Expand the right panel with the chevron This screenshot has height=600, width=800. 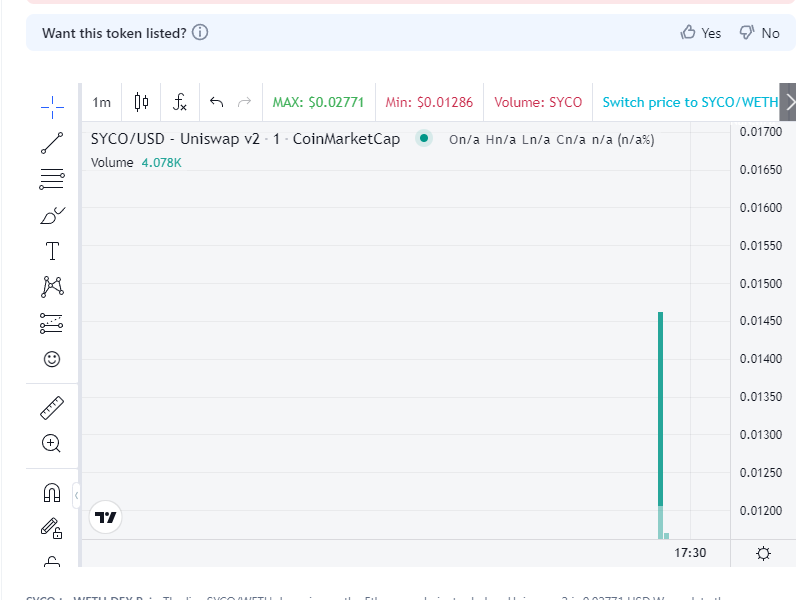[x=788, y=102]
